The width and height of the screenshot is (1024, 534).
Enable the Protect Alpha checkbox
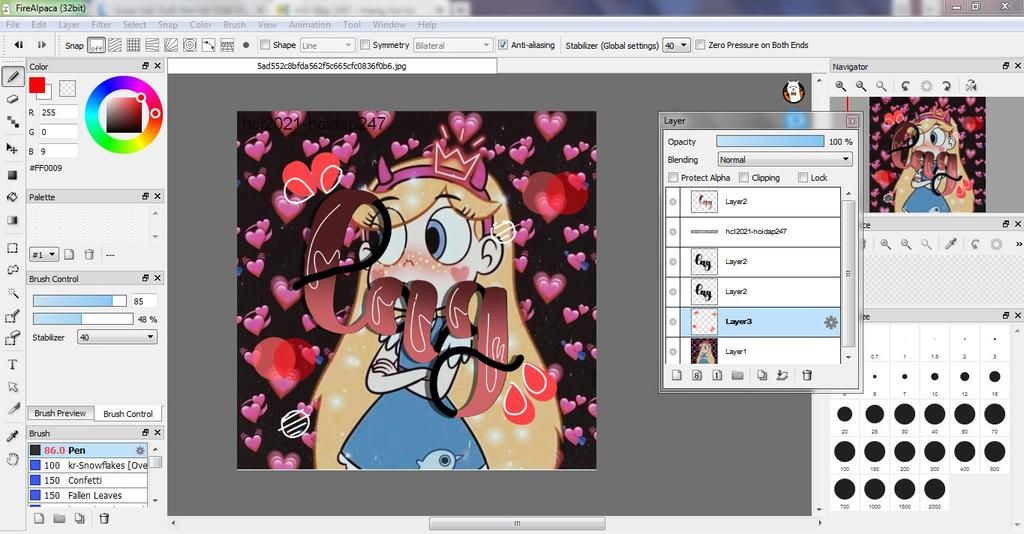673,178
